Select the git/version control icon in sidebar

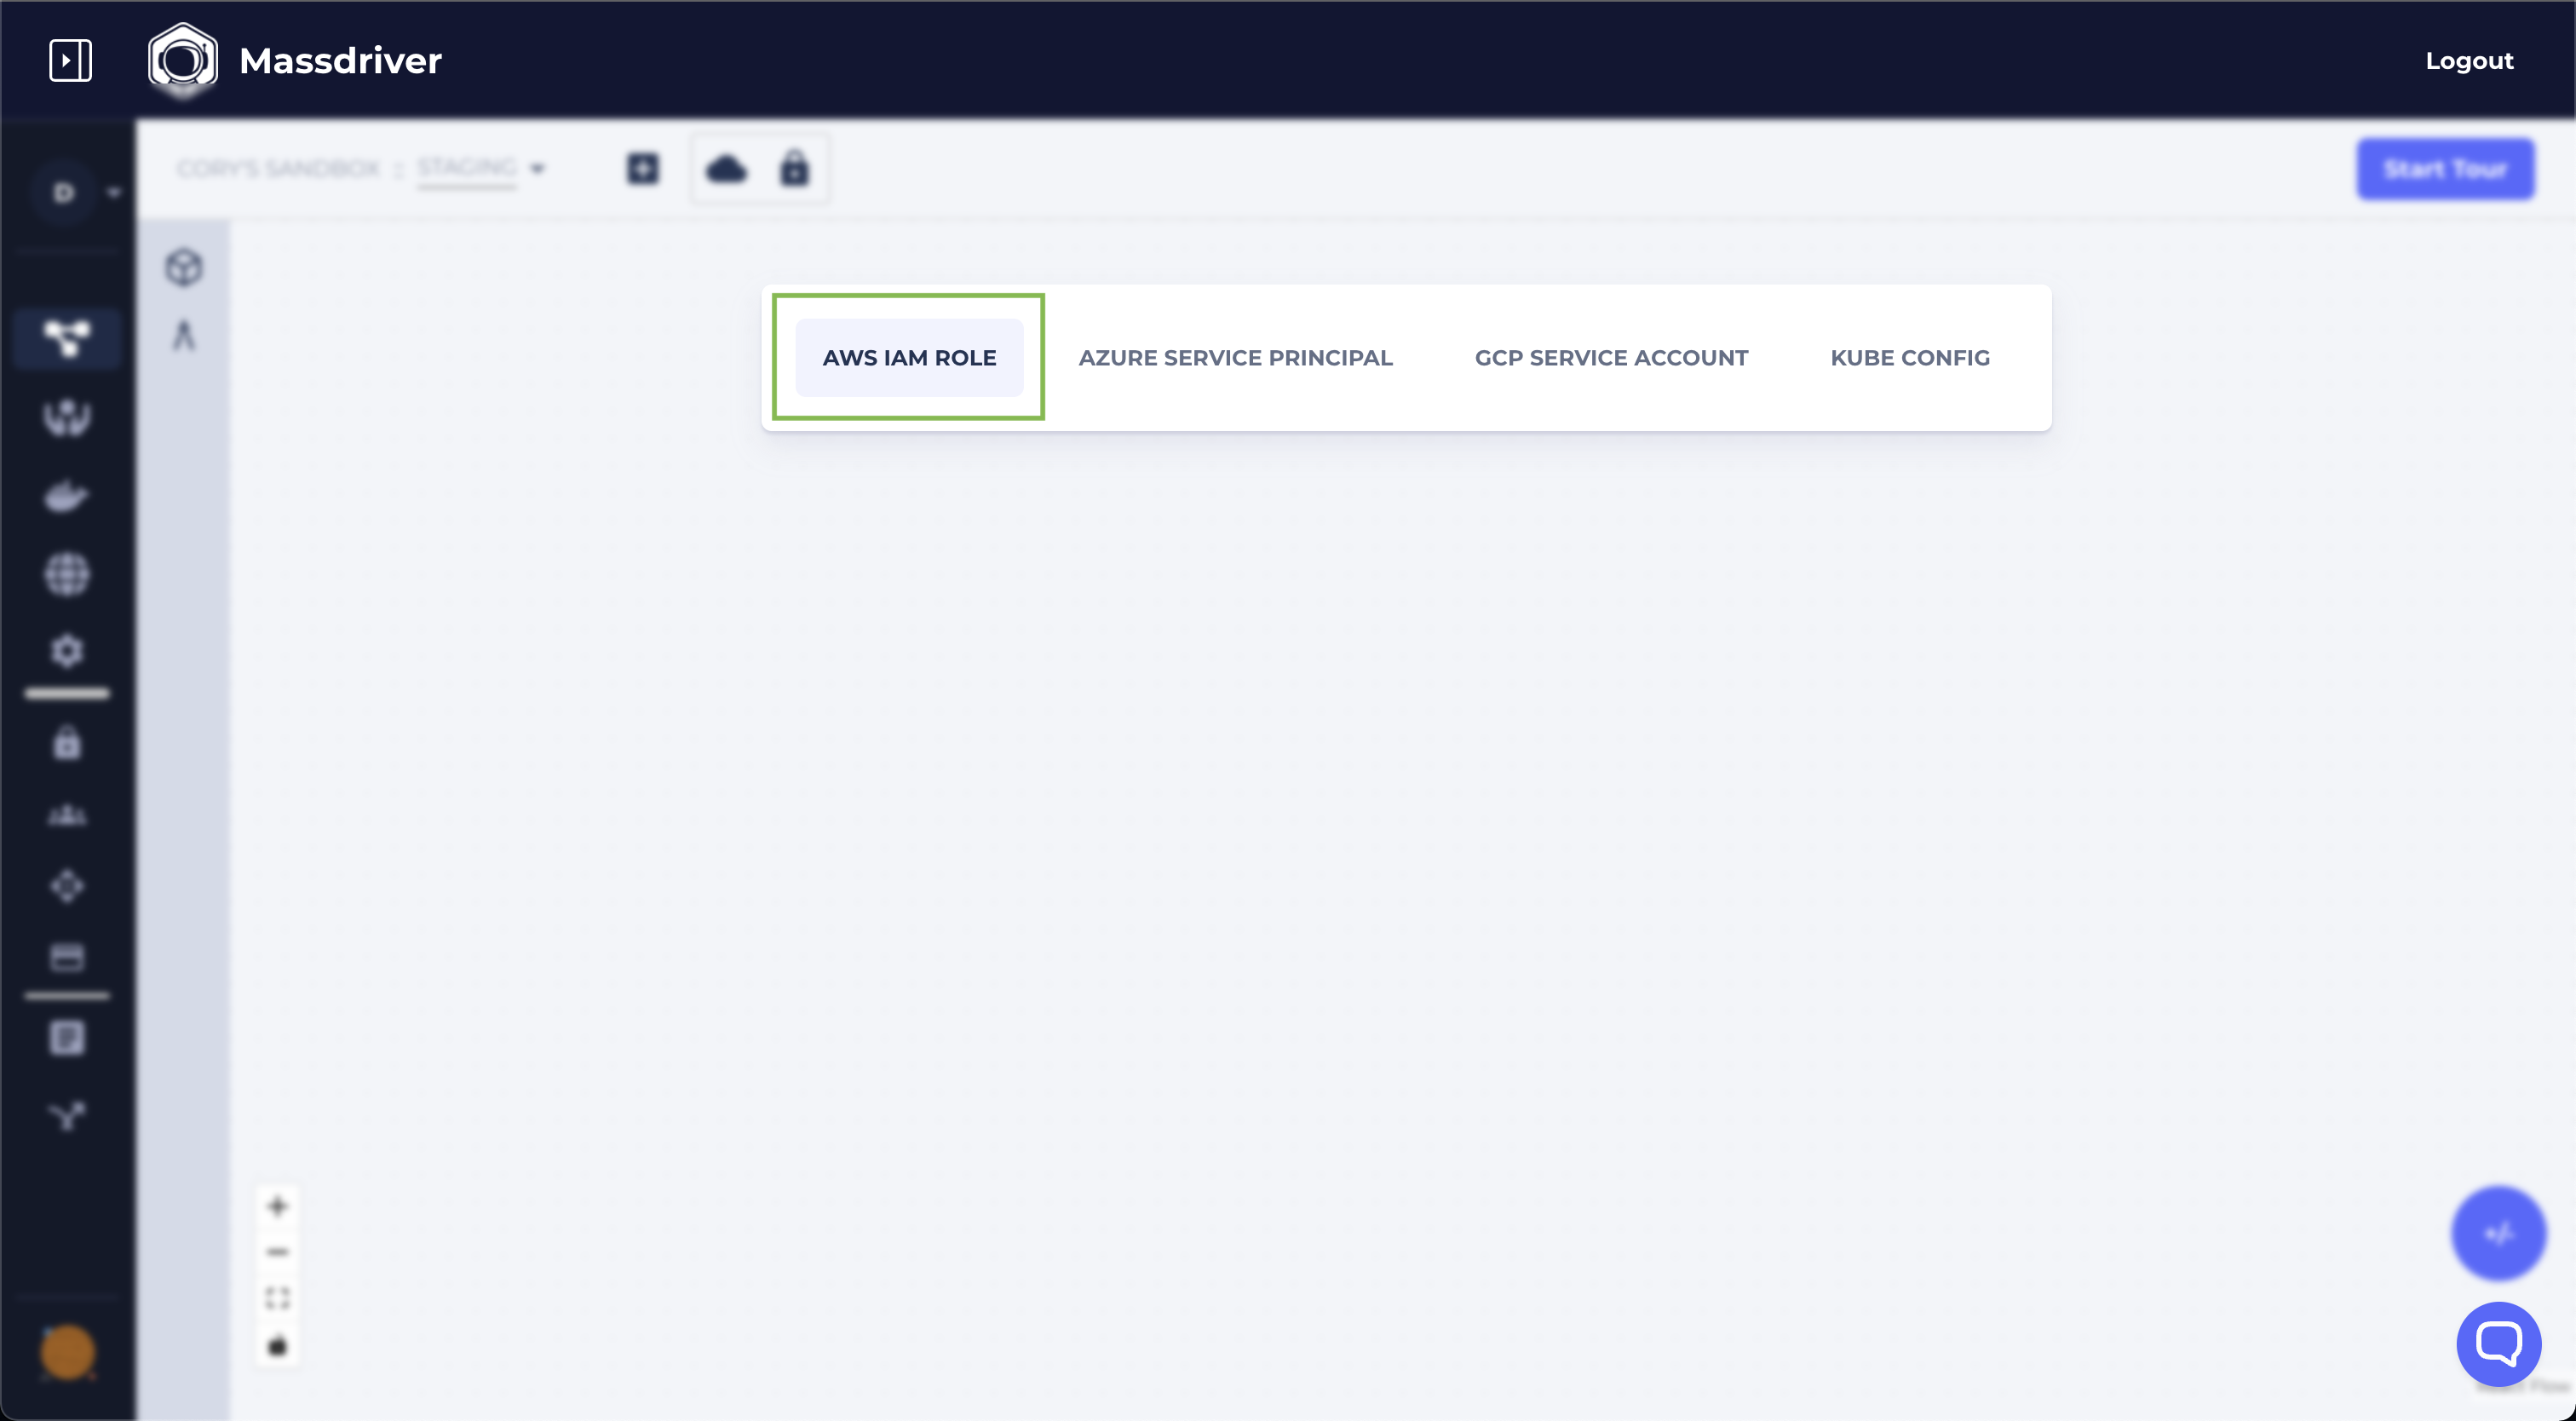tap(66, 1115)
